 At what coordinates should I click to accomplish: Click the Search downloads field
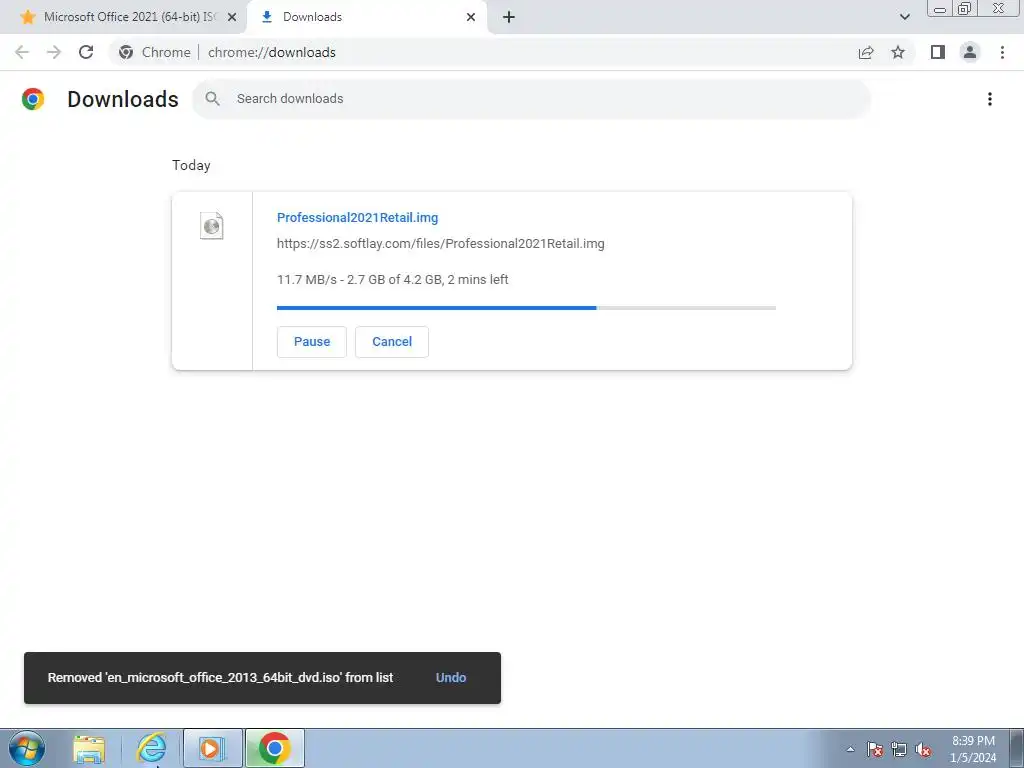(x=532, y=99)
